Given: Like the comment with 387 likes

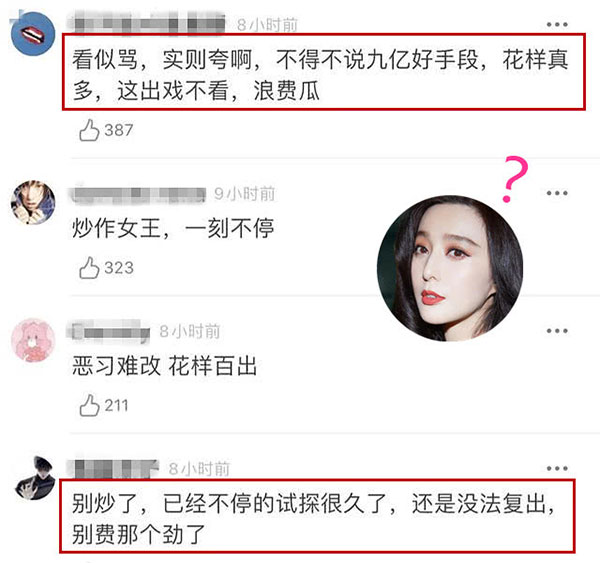Looking at the screenshot, I should (89, 130).
